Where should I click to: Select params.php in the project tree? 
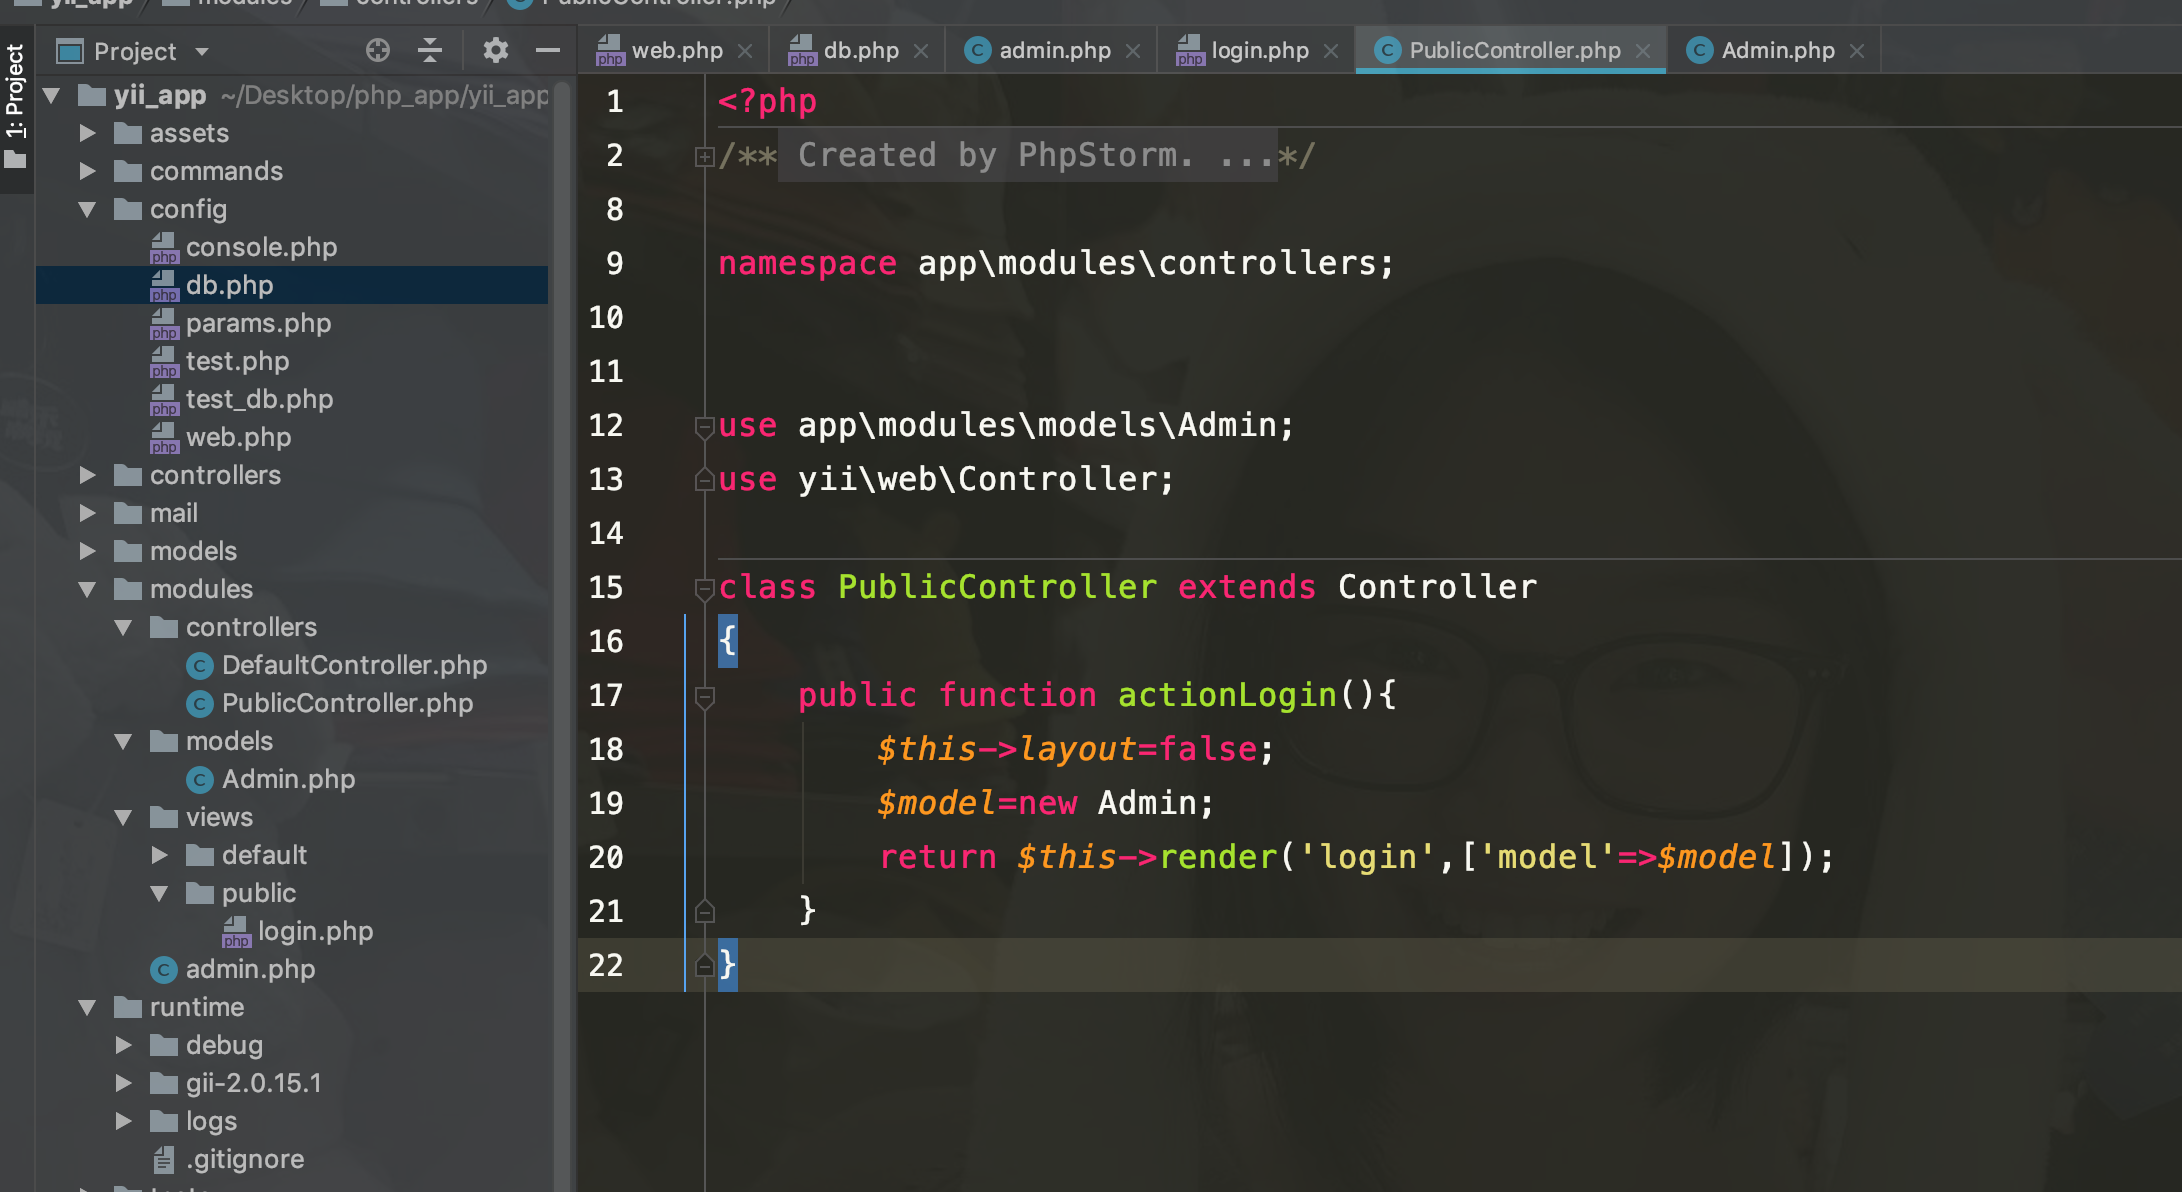tap(258, 322)
